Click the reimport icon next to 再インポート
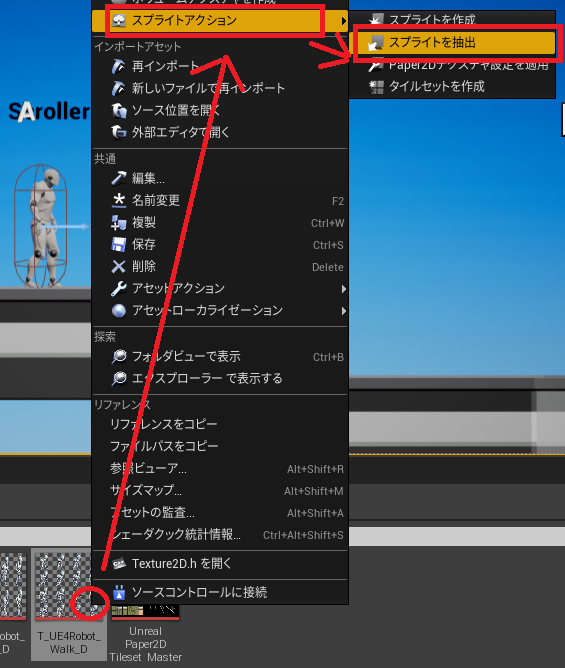Viewport: 565px width, 668px height. (x=118, y=66)
